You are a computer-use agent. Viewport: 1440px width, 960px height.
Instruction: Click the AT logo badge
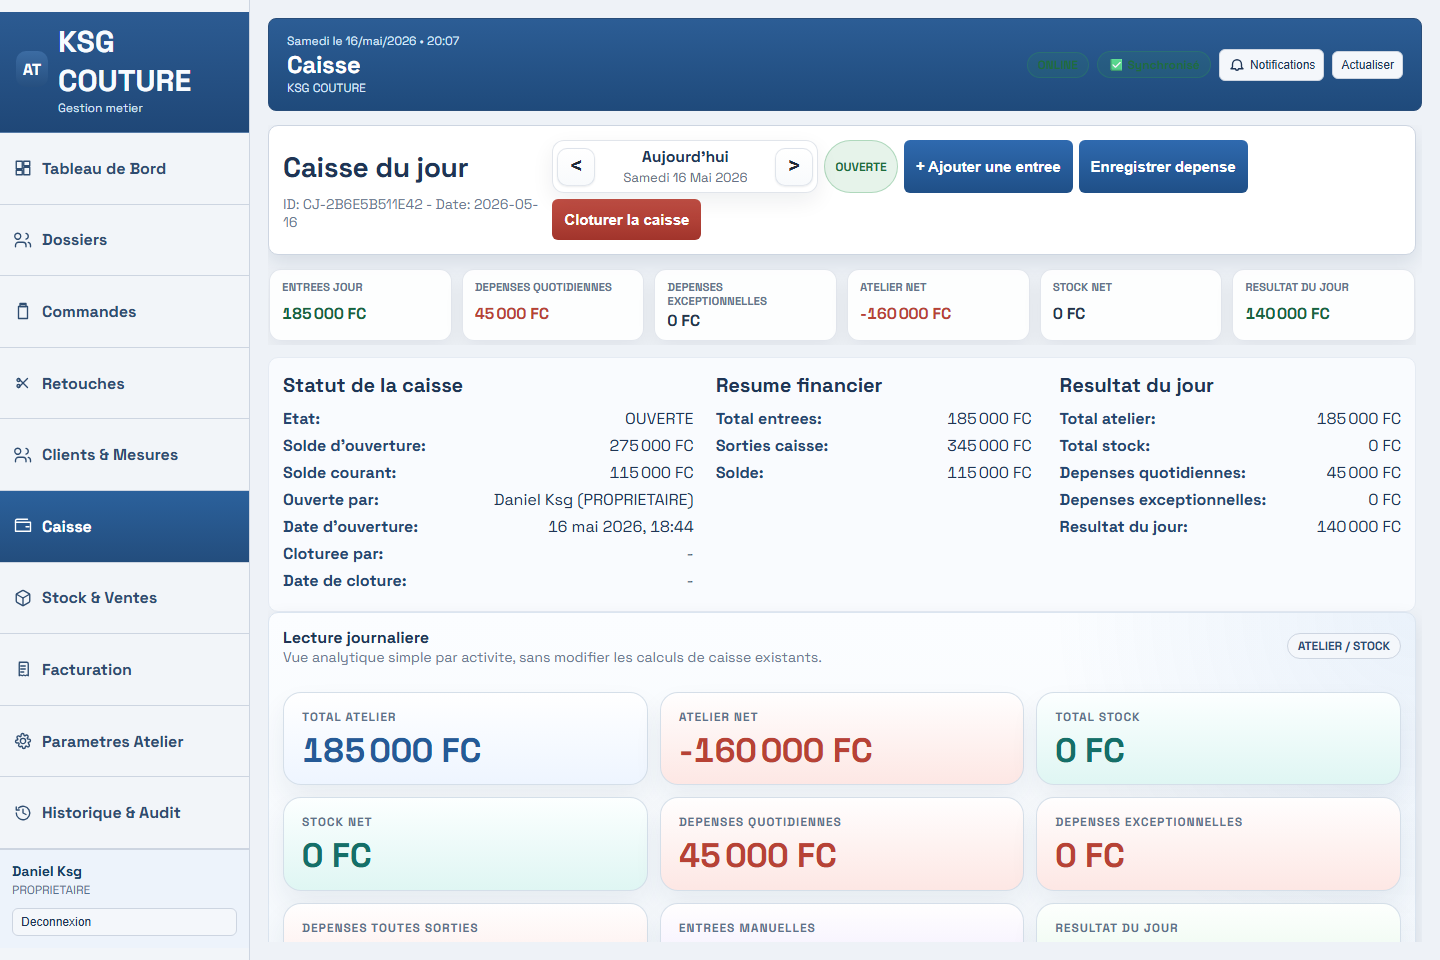click(32, 69)
